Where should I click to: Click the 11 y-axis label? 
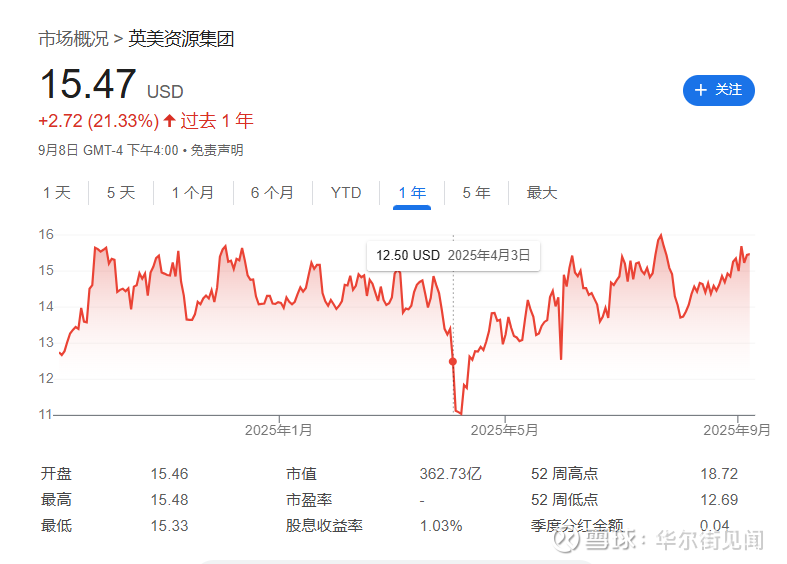(x=46, y=414)
